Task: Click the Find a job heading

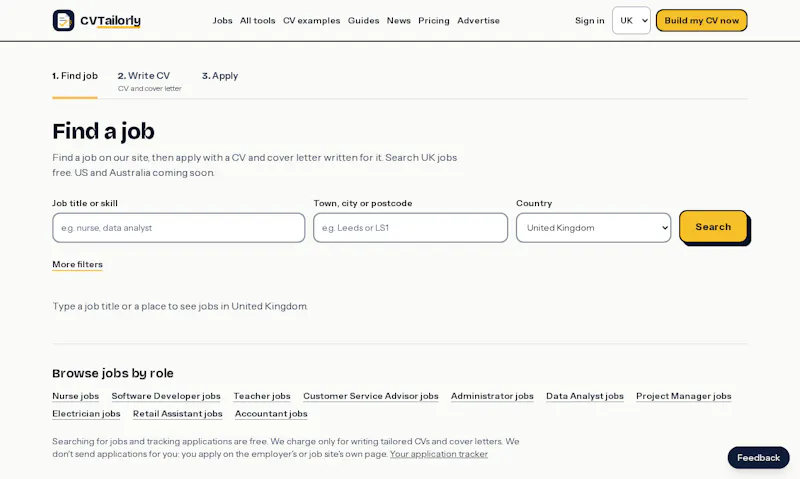Action: click(x=103, y=131)
